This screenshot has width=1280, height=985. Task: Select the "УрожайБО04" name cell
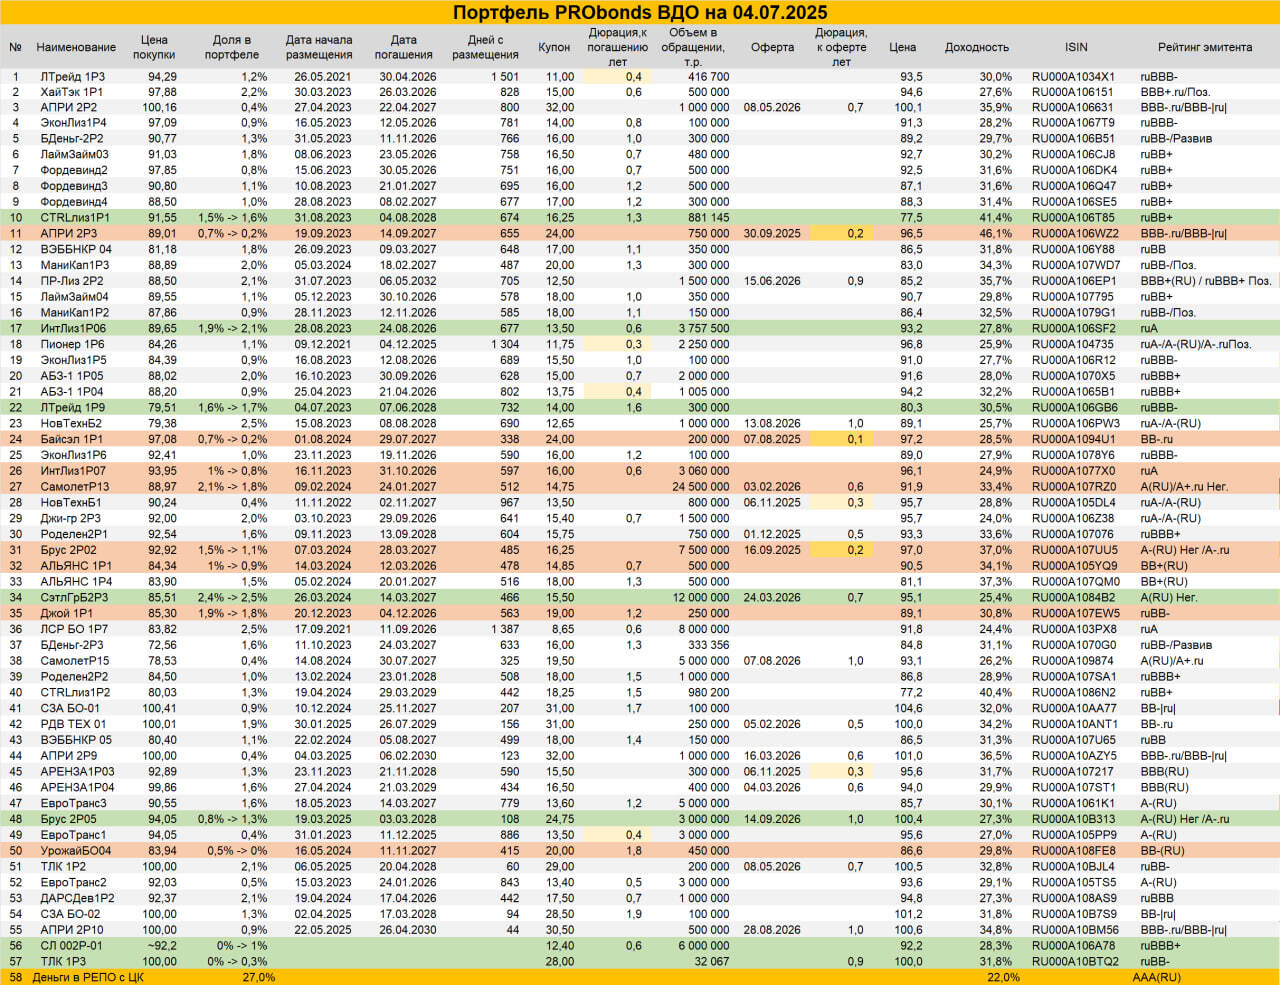[75, 851]
